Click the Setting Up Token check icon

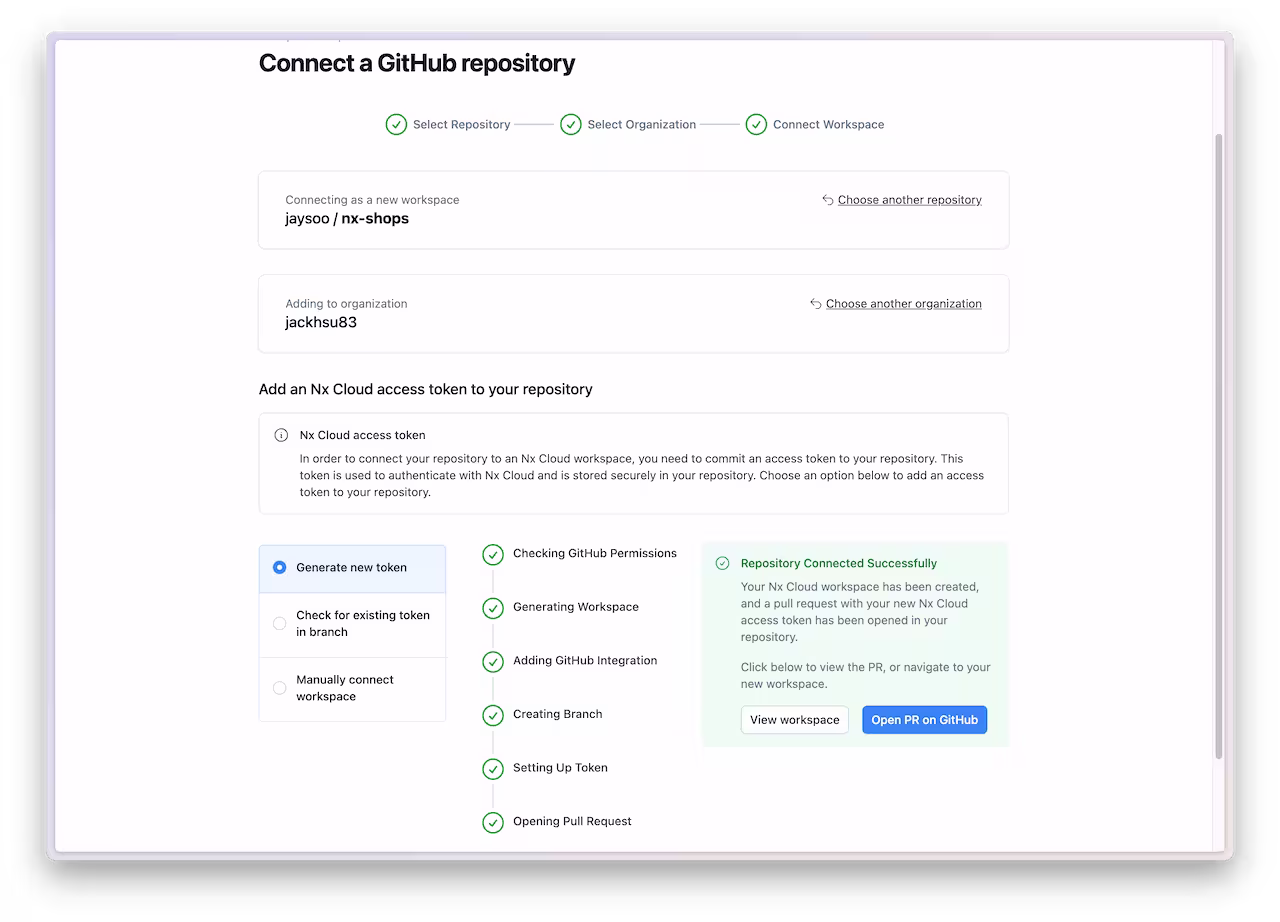pyautogui.click(x=493, y=769)
